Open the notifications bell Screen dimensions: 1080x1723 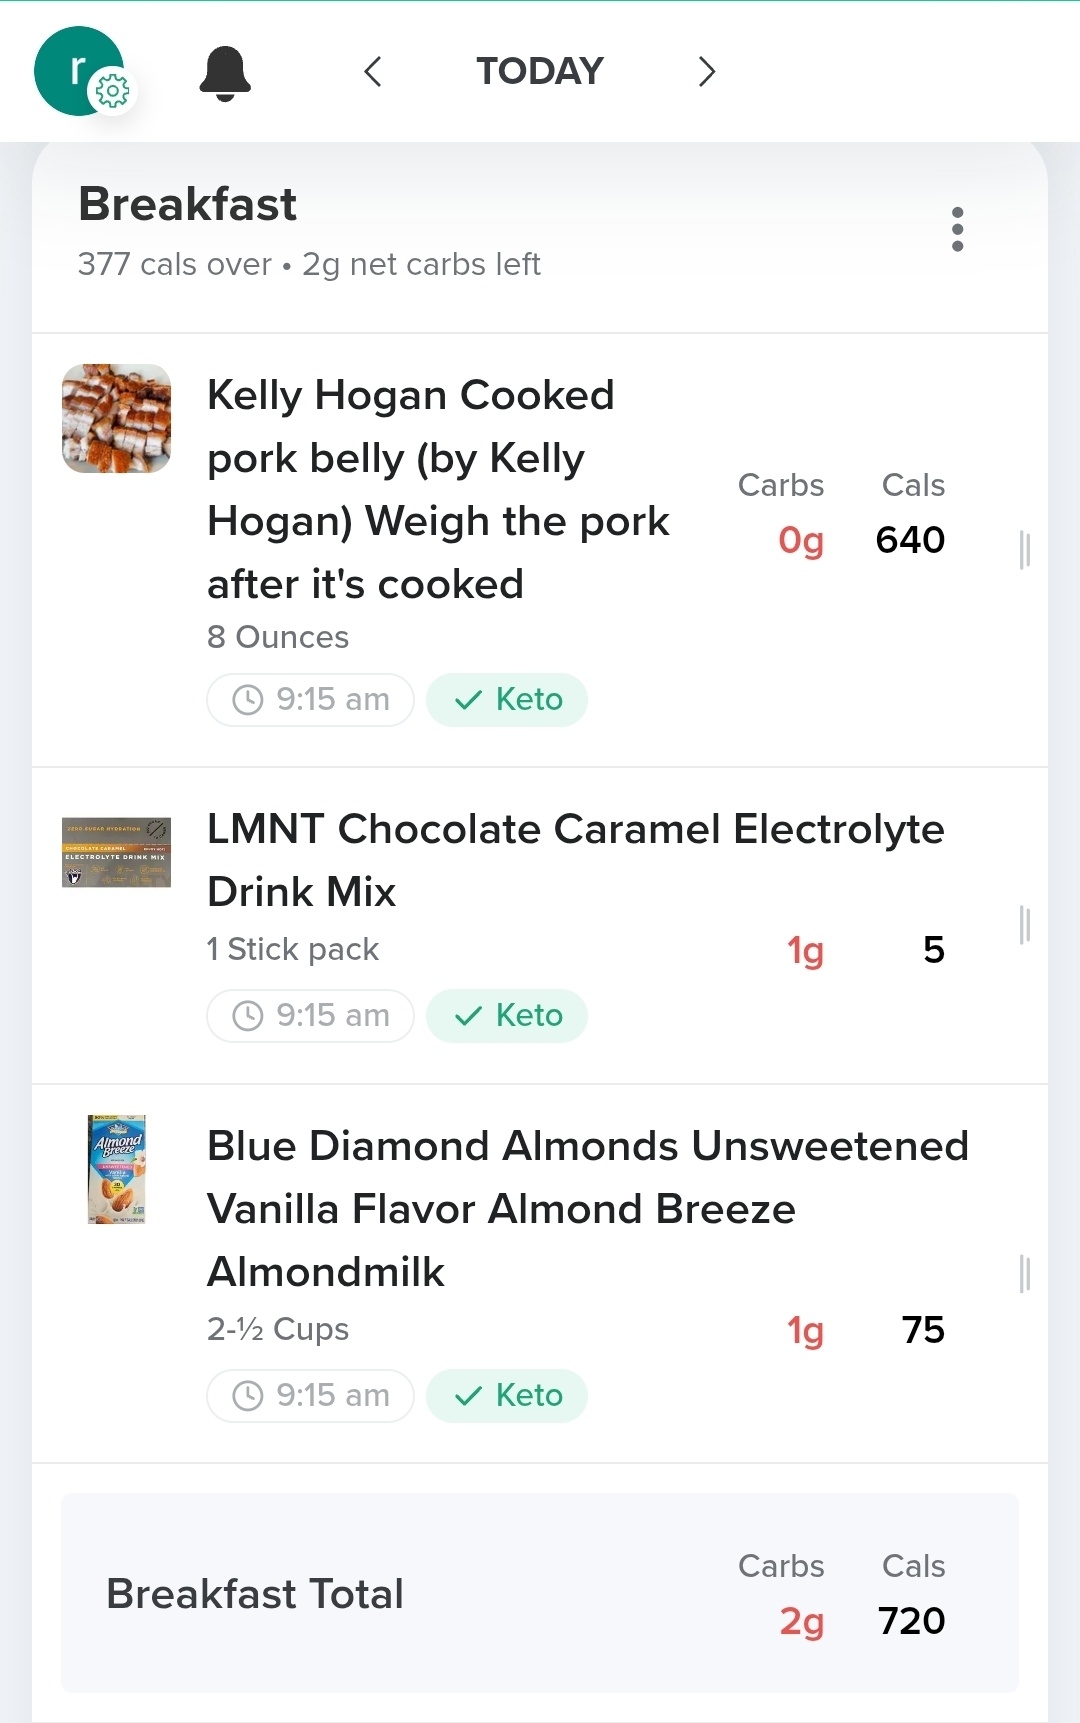[225, 73]
